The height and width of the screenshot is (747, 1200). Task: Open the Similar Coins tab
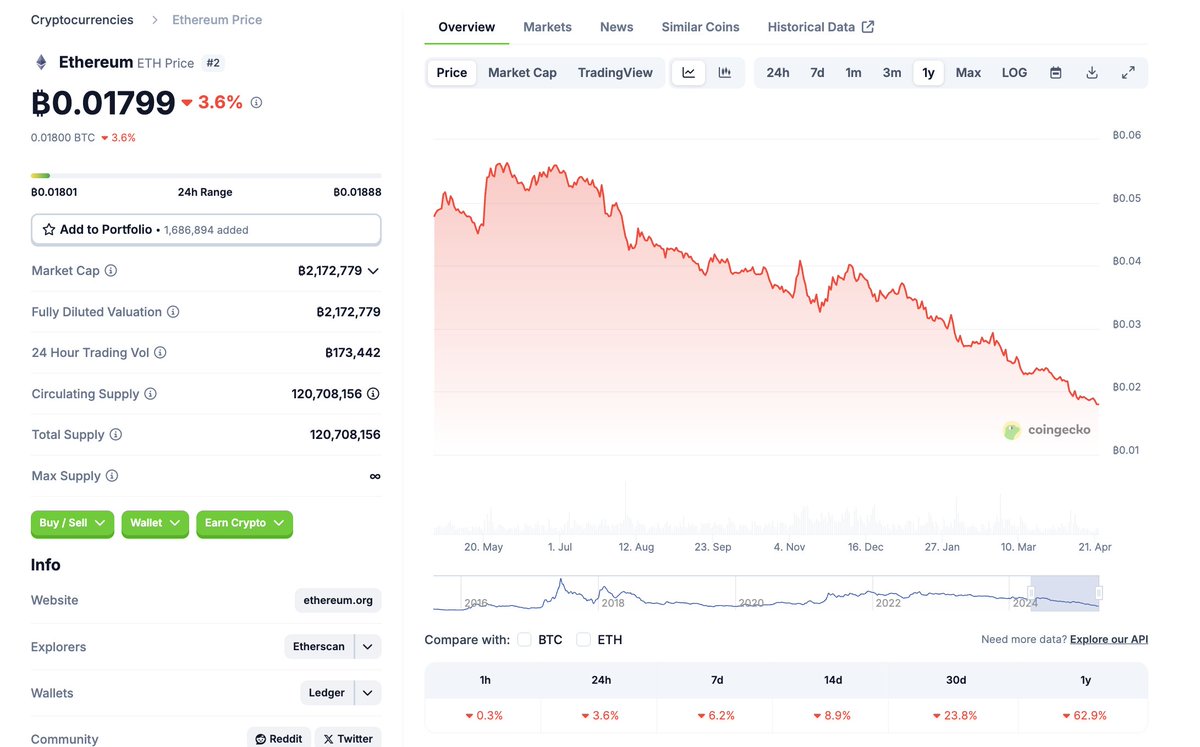(x=700, y=27)
